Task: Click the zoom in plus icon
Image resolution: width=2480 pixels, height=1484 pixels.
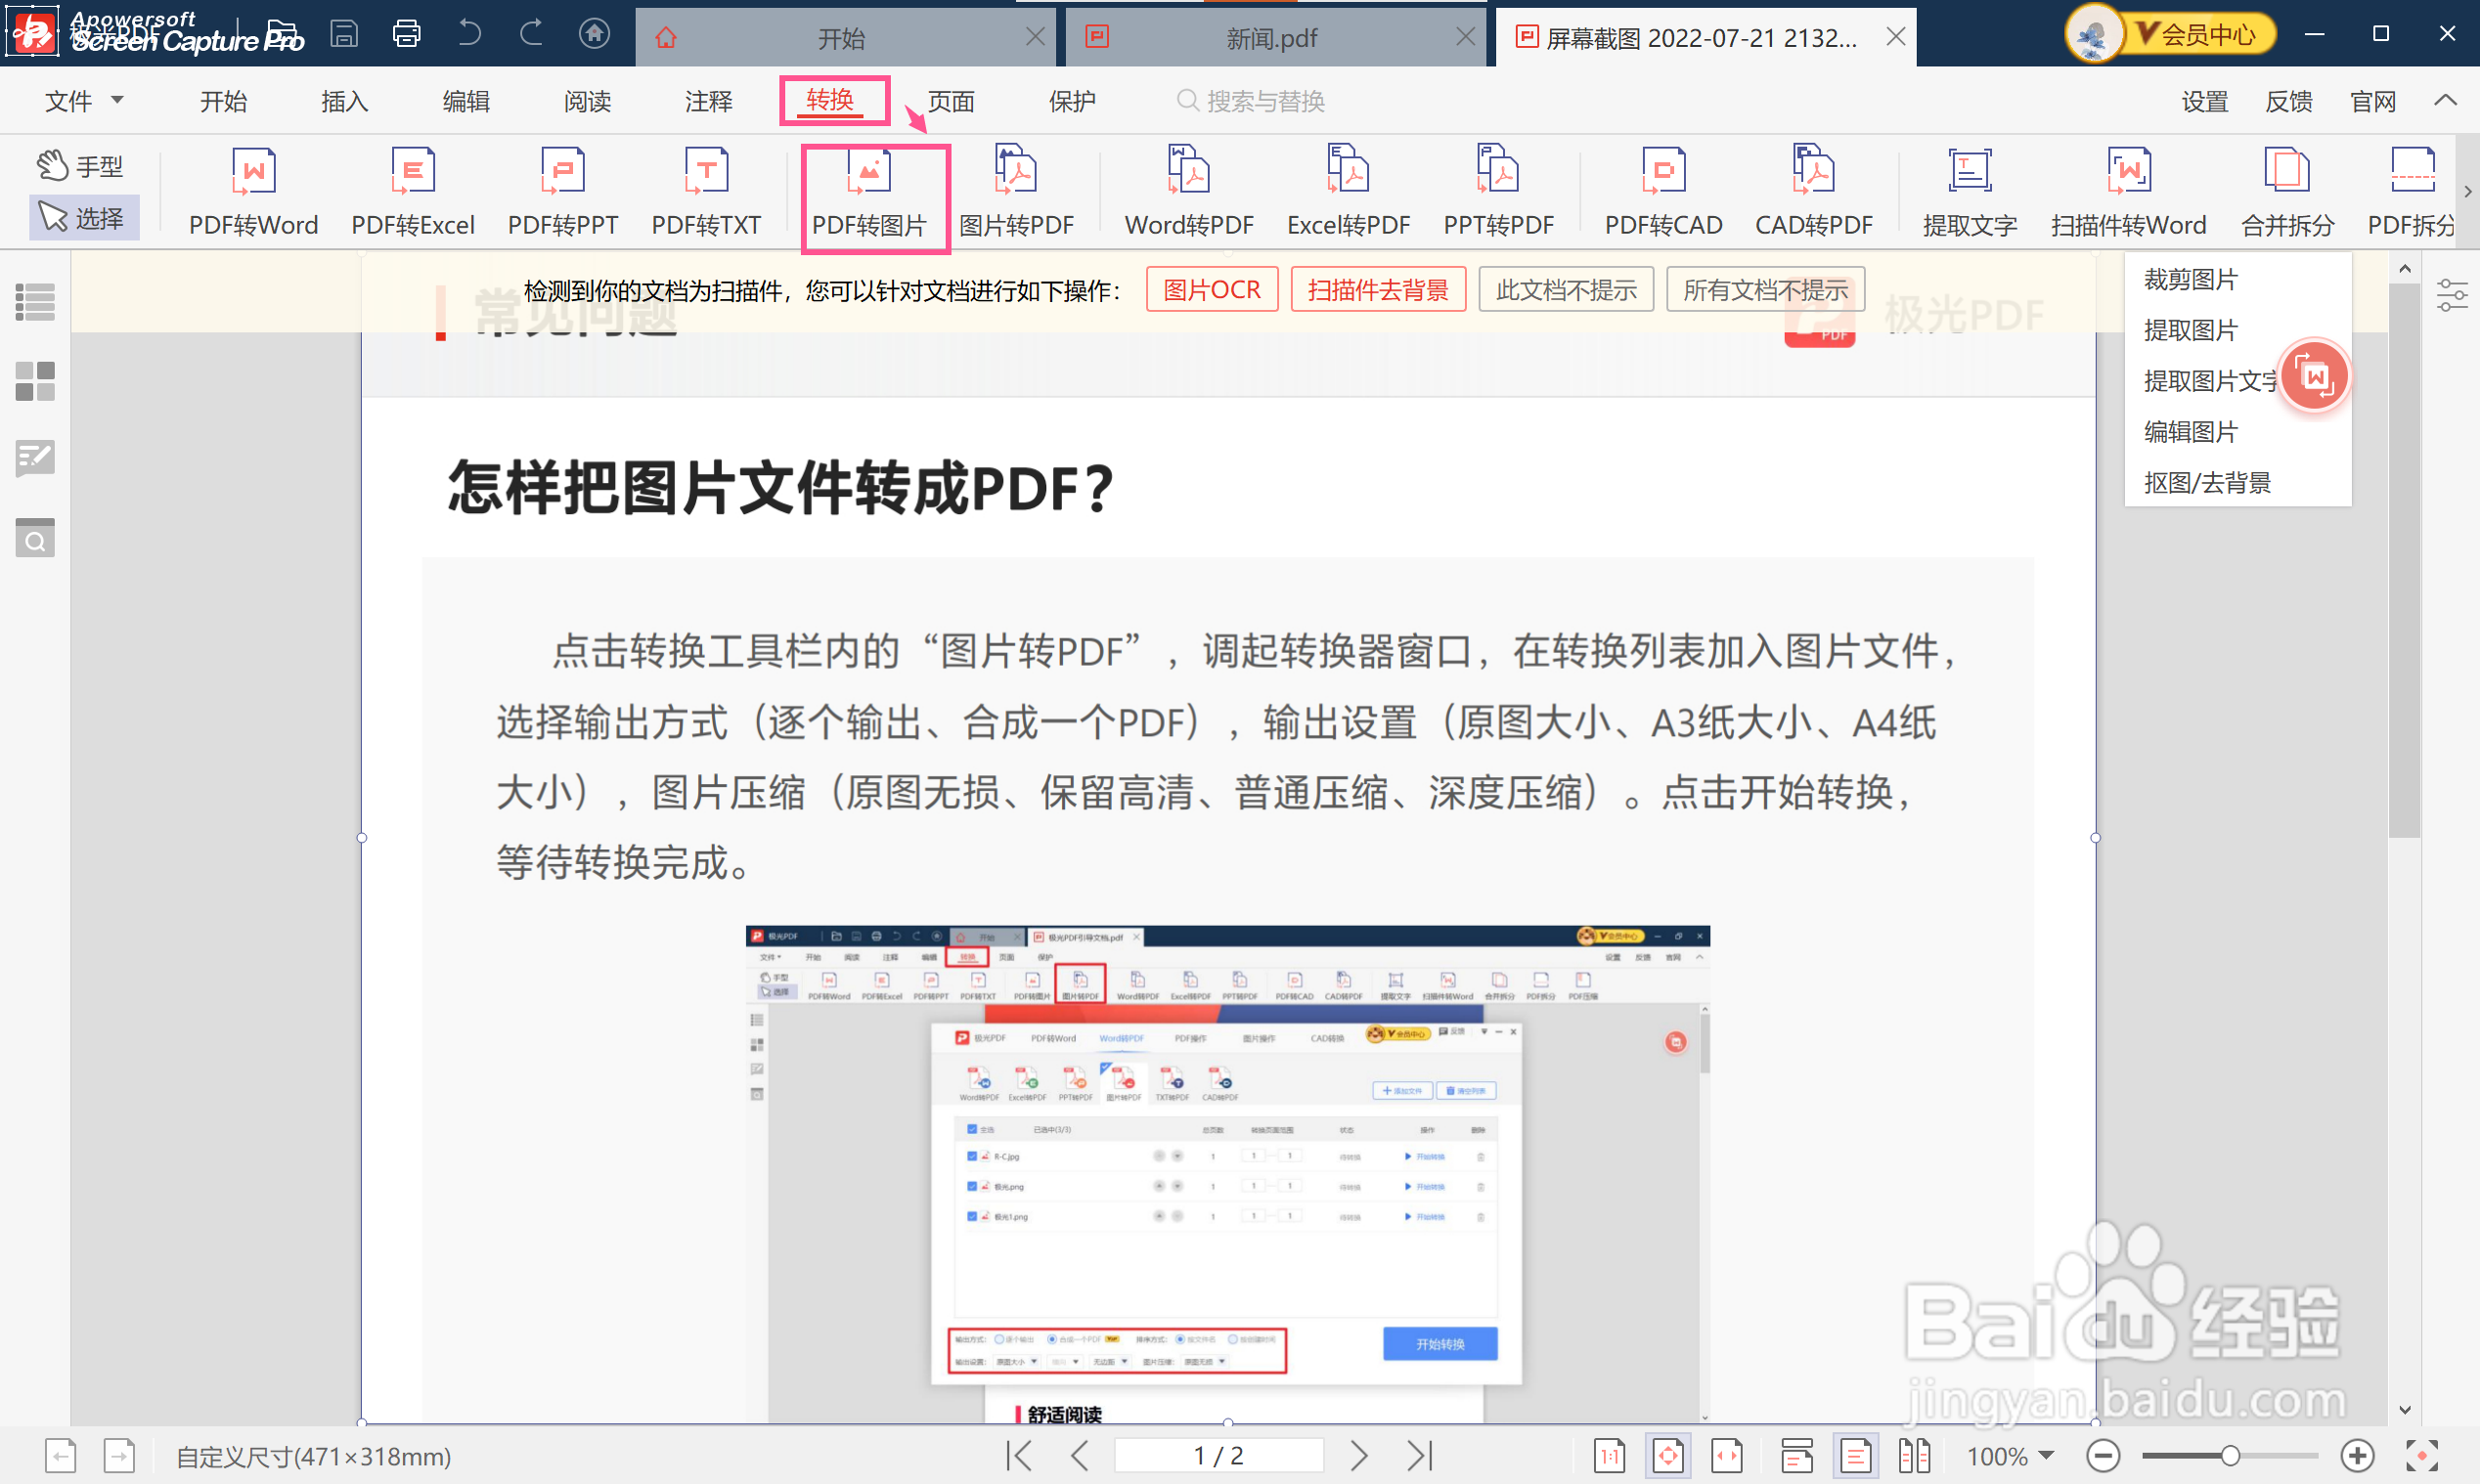Action: pyautogui.click(x=2357, y=1456)
